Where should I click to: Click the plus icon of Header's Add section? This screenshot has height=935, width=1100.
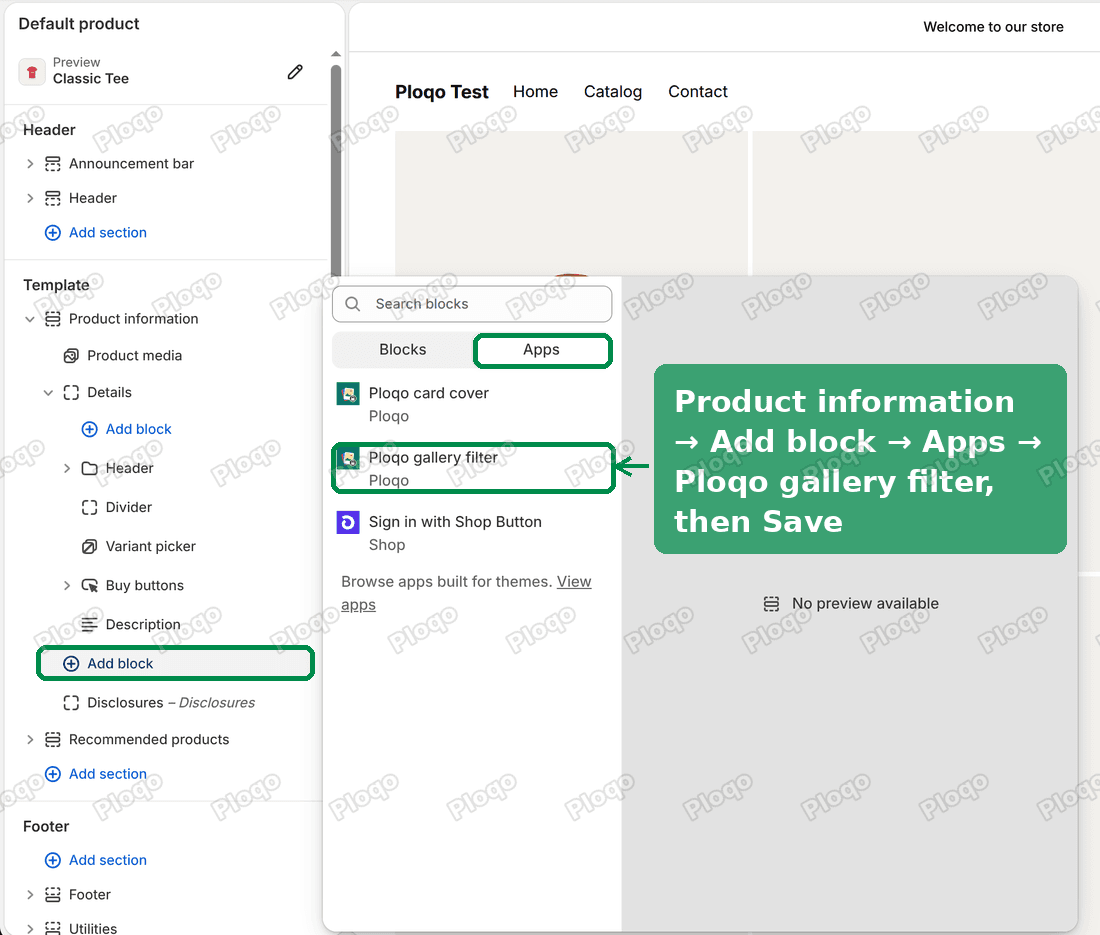[53, 232]
